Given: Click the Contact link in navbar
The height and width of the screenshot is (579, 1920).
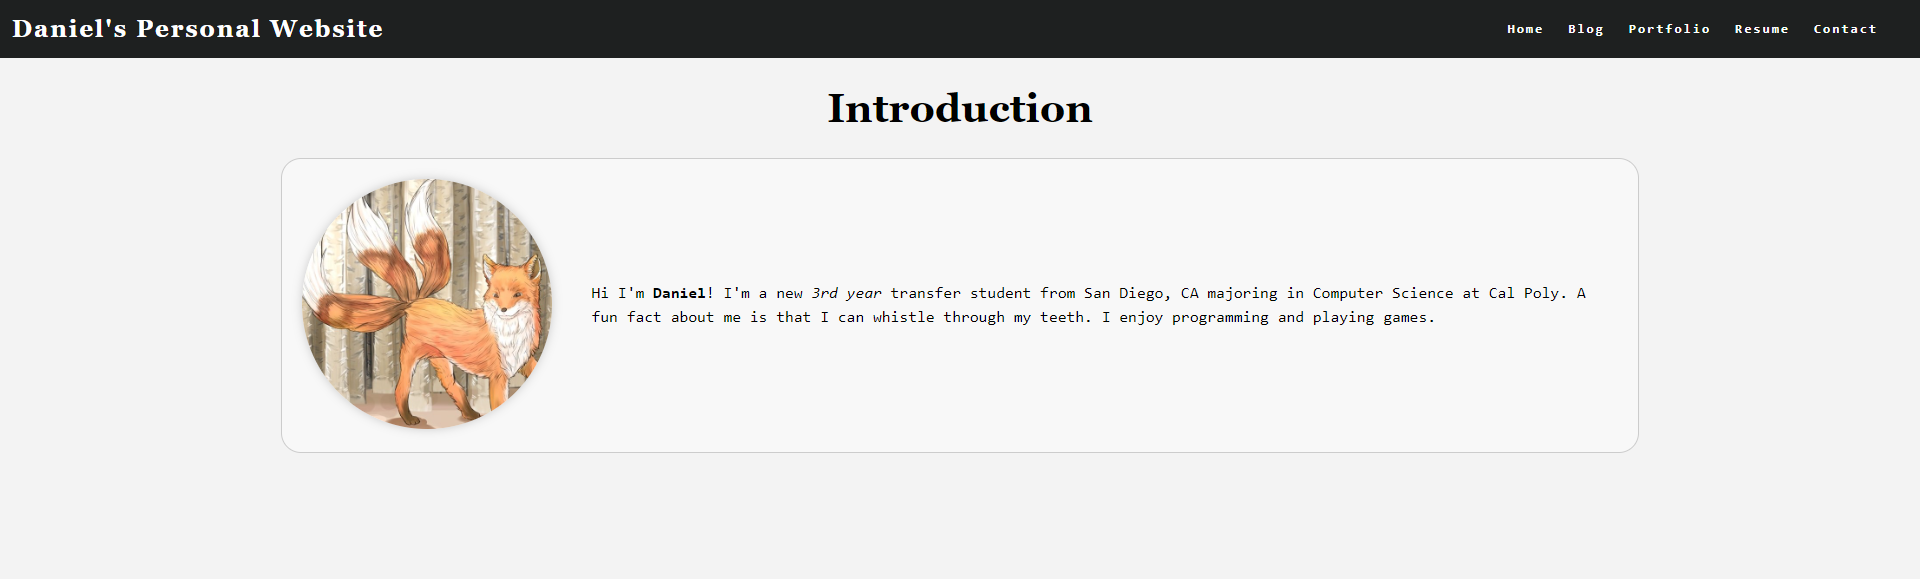Looking at the screenshot, I should [1844, 29].
